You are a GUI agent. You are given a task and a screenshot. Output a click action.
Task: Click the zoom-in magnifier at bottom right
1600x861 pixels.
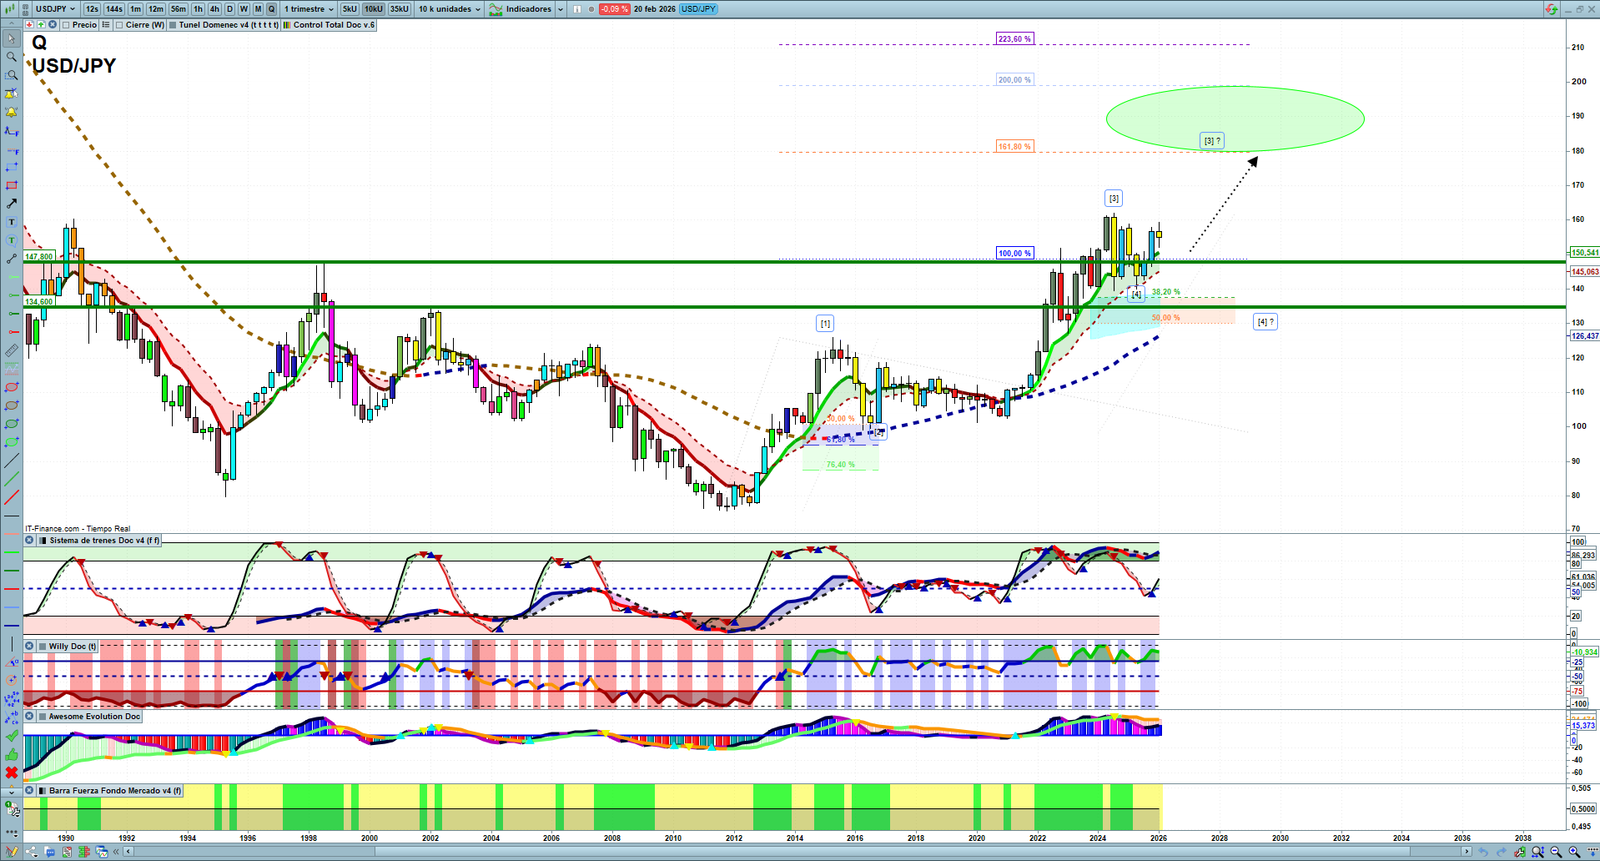point(1574,852)
